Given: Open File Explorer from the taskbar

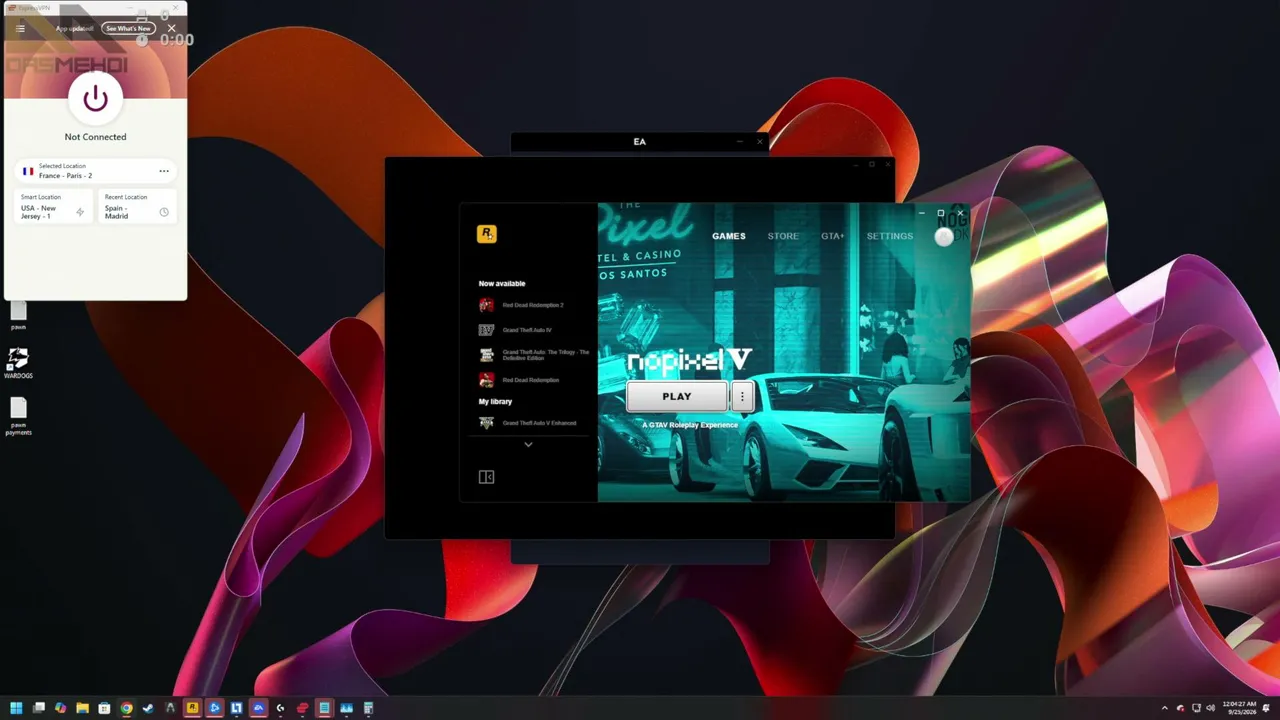Looking at the screenshot, I should (x=83, y=708).
